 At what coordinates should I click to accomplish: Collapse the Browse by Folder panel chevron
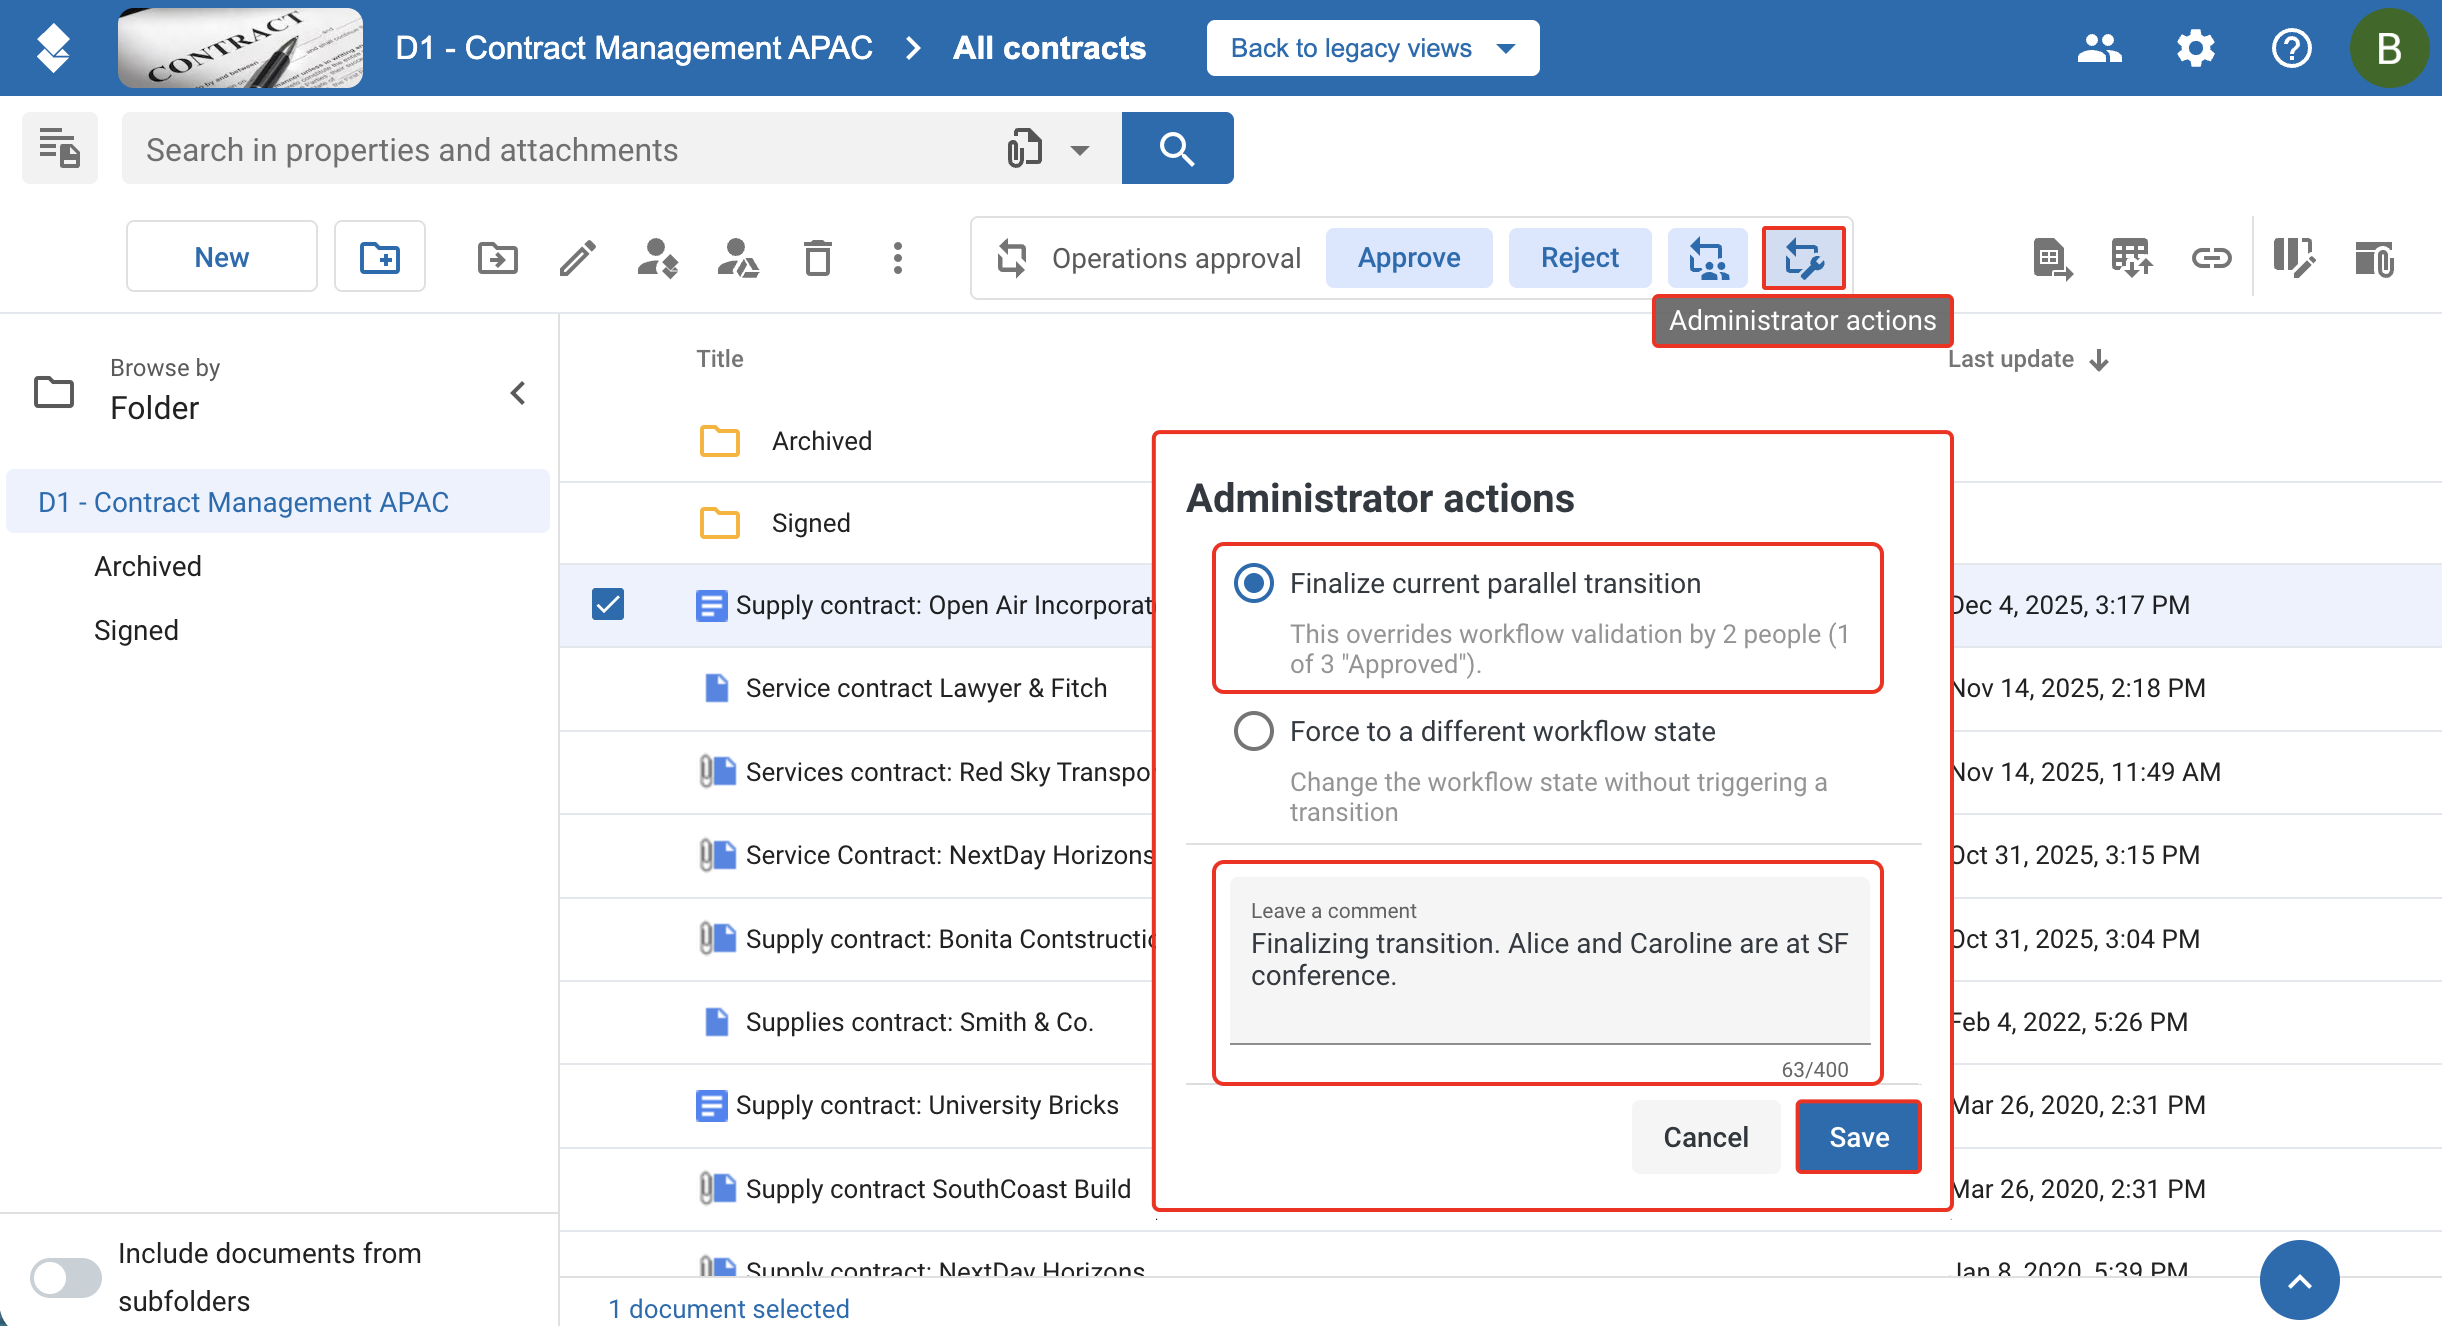pyautogui.click(x=518, y=393)
